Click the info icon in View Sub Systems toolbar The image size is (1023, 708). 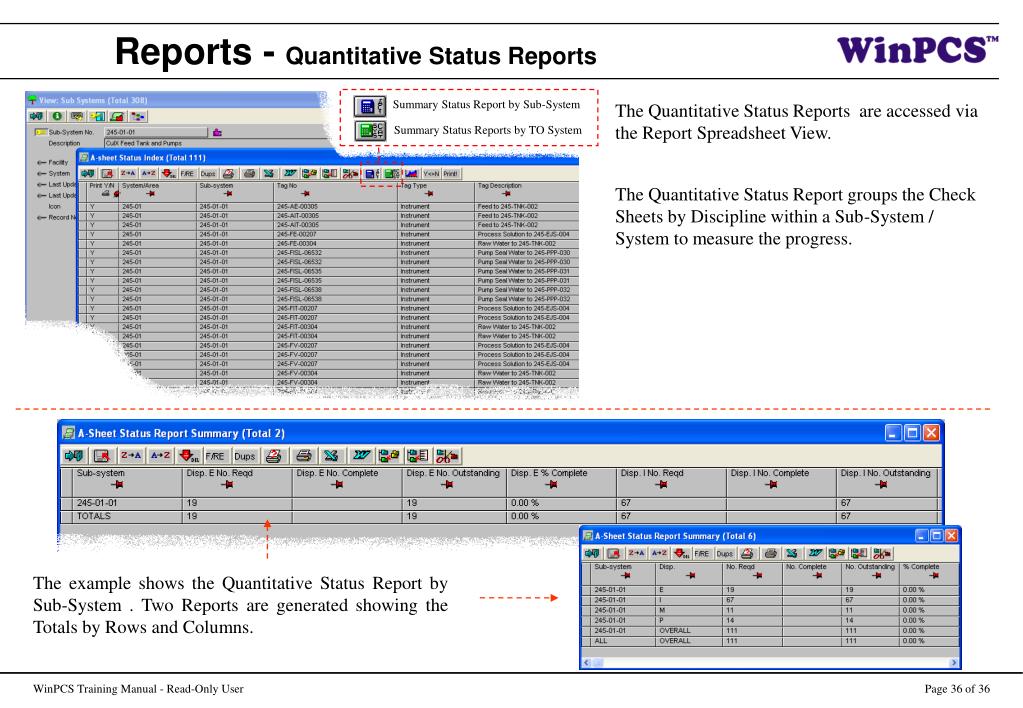click(x=57, y=115)
